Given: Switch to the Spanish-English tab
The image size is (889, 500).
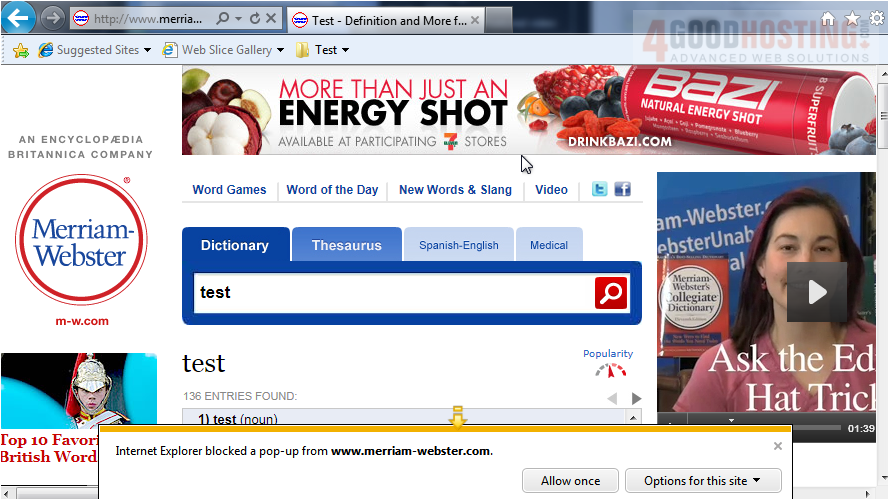Looking at the screenshot, I should tap(458, 245).
